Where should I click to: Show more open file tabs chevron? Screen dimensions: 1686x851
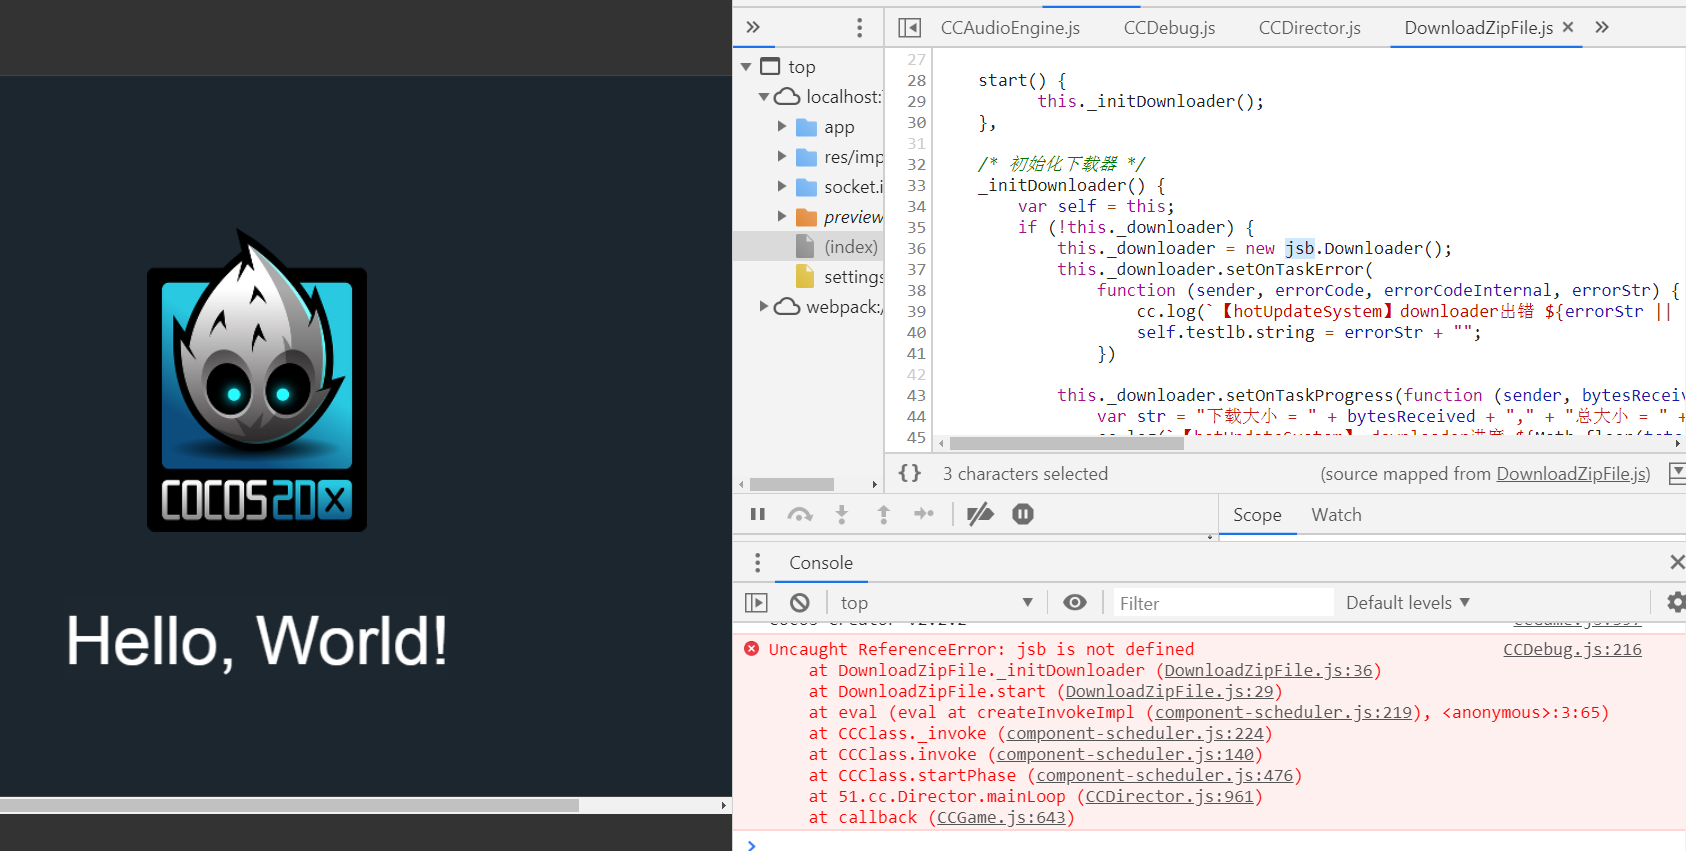coord(1602,27)
